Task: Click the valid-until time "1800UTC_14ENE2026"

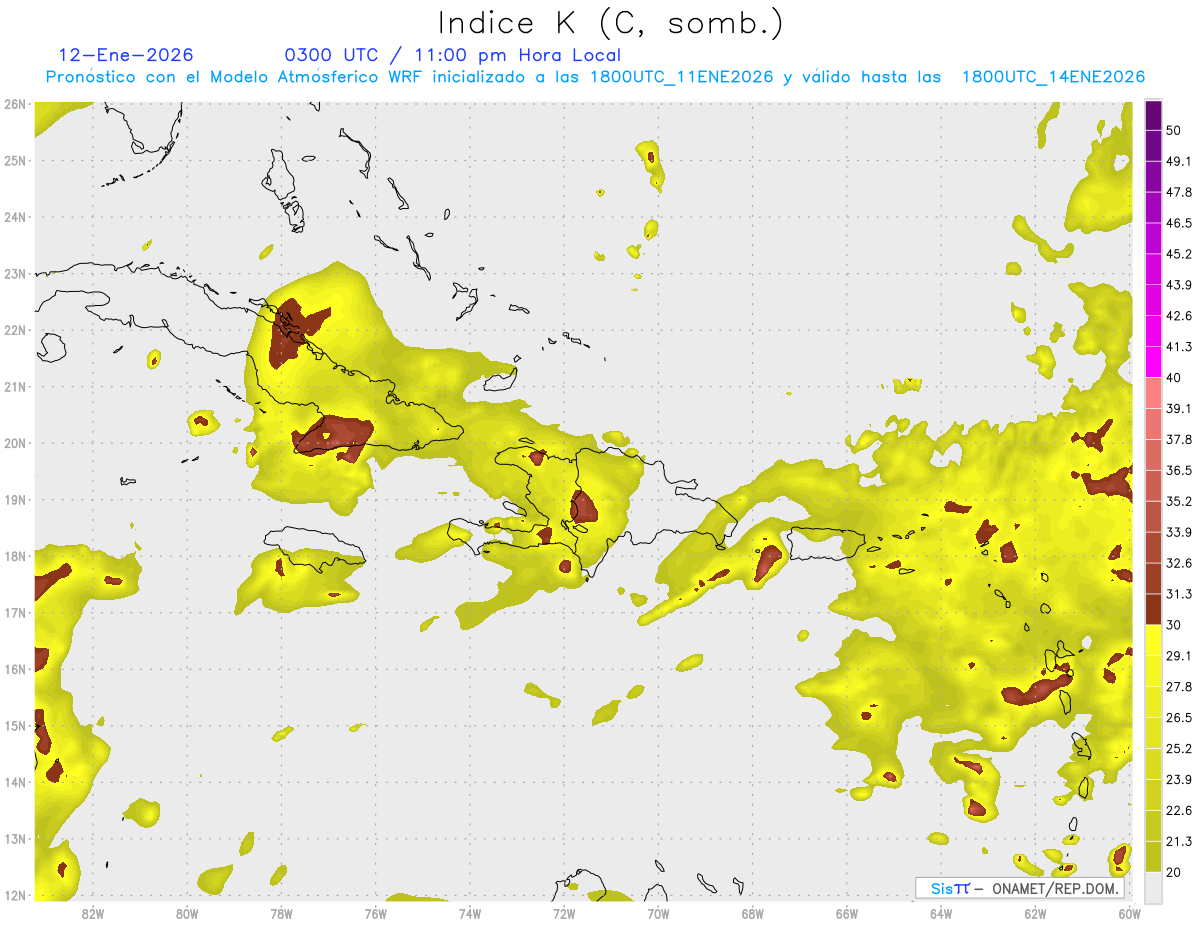Action: point(1053,77)
